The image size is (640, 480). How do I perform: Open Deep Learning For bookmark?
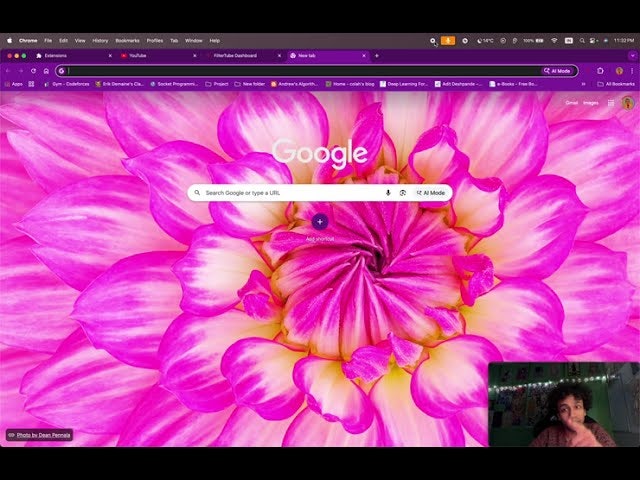pyautogui.click(x=404, y=84)
